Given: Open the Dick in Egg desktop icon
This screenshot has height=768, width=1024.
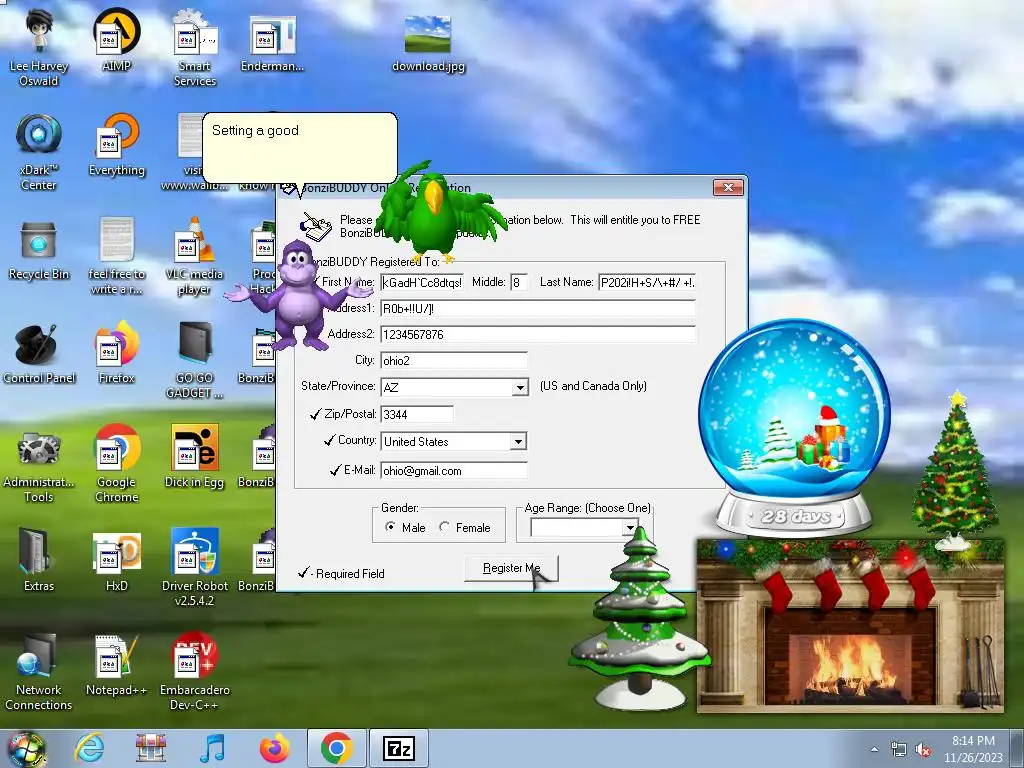Looking at the screenshot, I should tap(194, 456).
